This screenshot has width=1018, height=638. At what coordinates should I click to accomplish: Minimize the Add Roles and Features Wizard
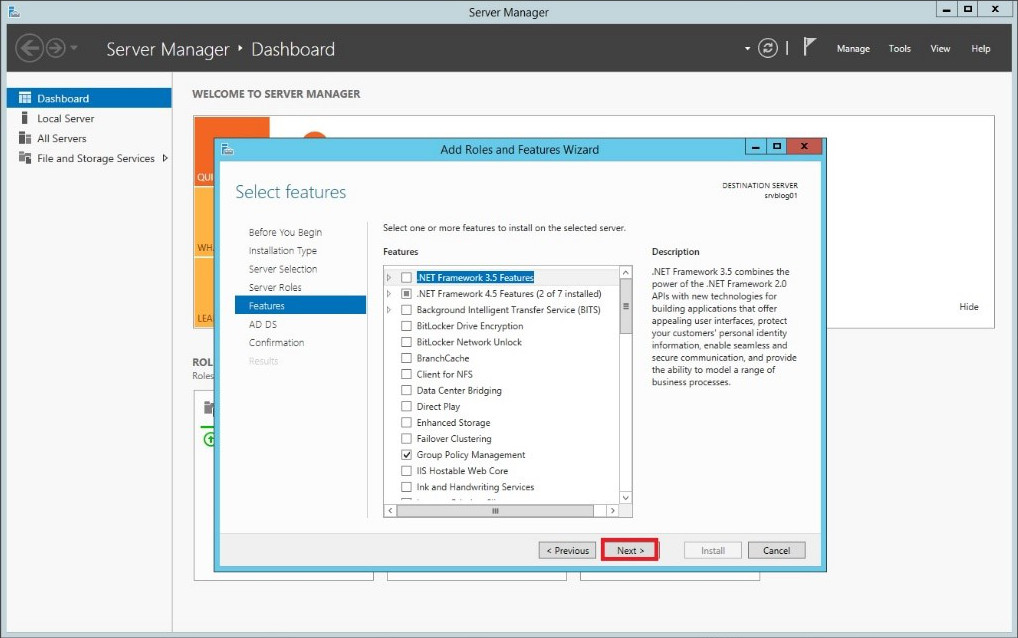click(755, 147)
